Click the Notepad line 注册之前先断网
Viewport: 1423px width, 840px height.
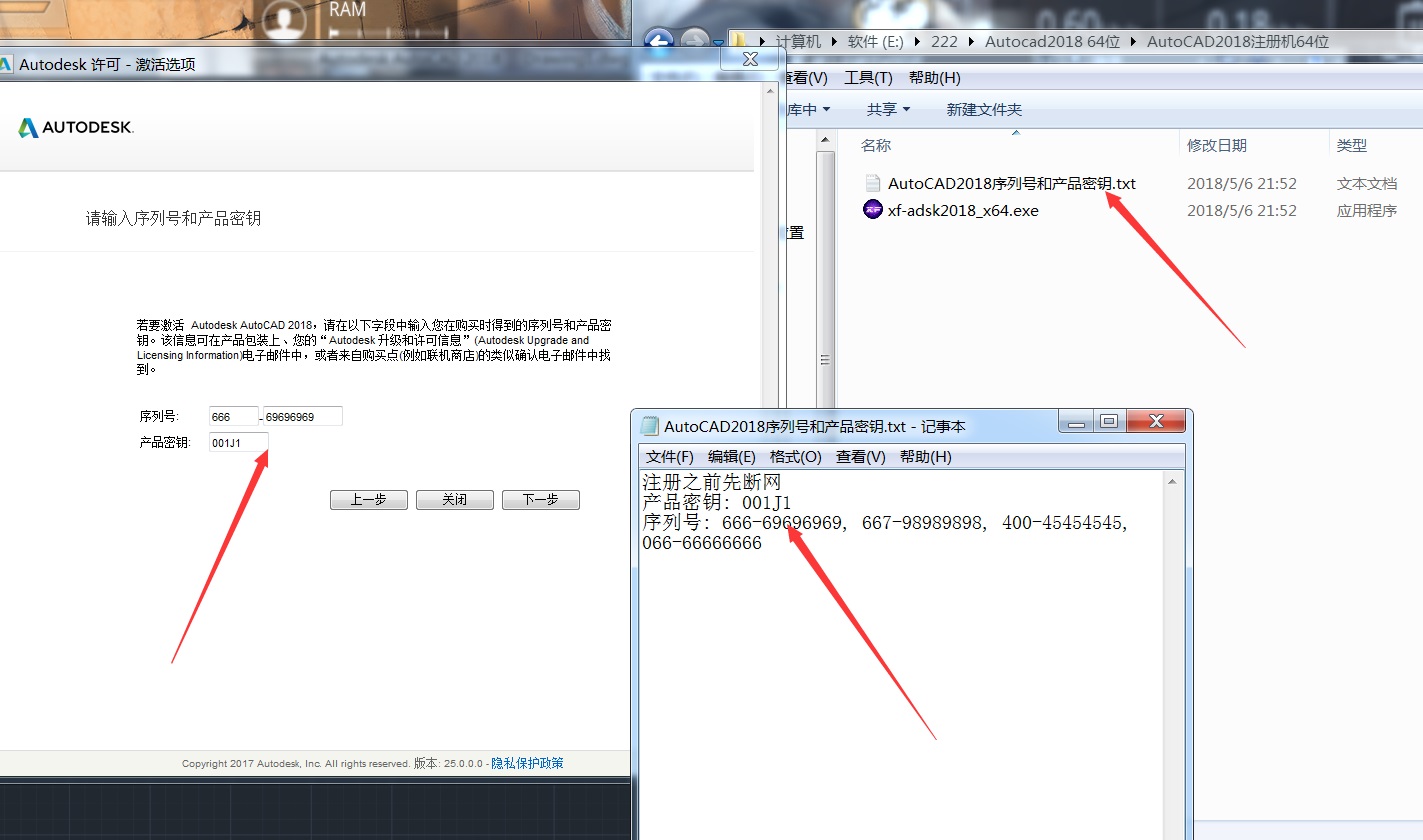pyautogui.click(x=711, y=482)
